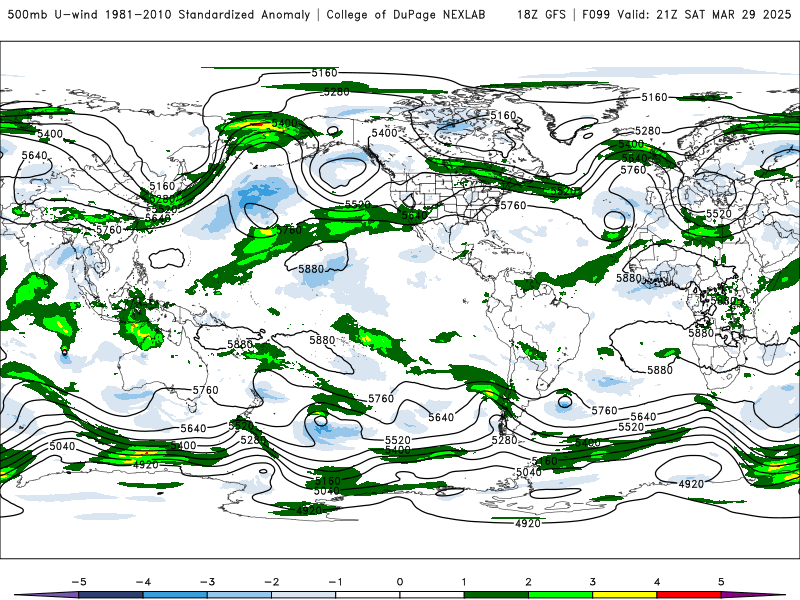This screenshot has height=600, width=800.
Task: Click the 'F099 Valid: 21Z SAT MAR 29 2025' text
Action: [687, 14]
